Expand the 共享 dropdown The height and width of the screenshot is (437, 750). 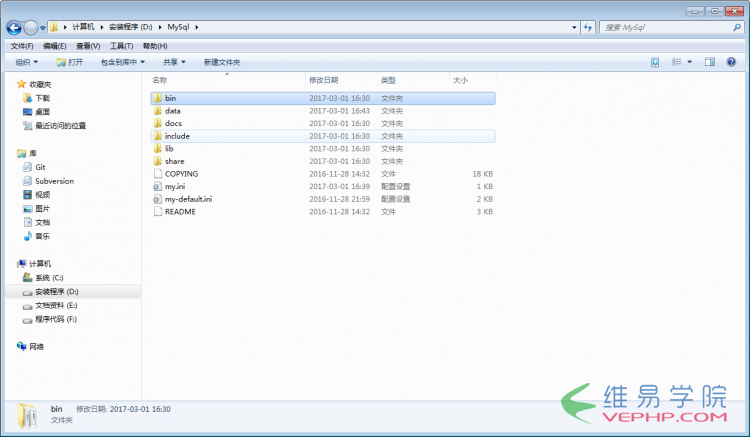point(174,62)
